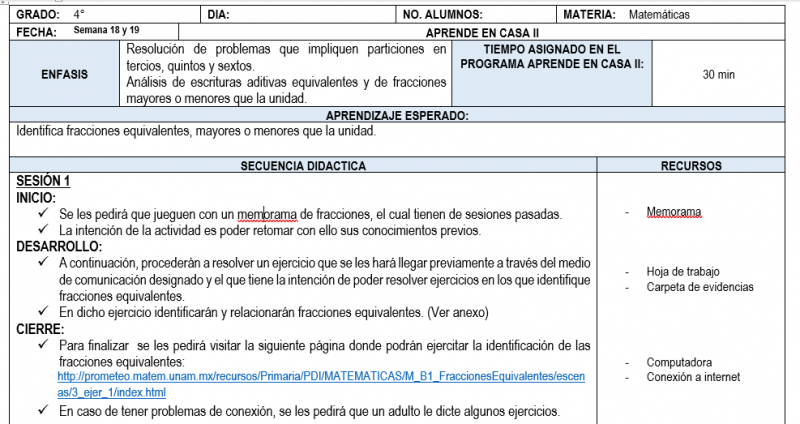Click the 'CIERRE:' heading
The height and width of the screenshot is (424, 800).
point(40,329)
